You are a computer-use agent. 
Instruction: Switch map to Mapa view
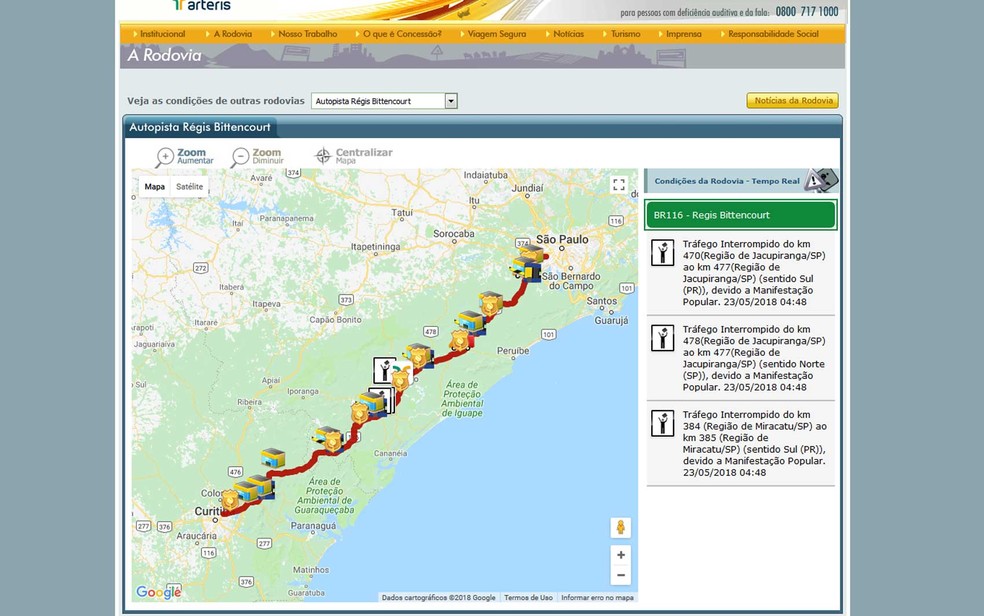(154, 187)
